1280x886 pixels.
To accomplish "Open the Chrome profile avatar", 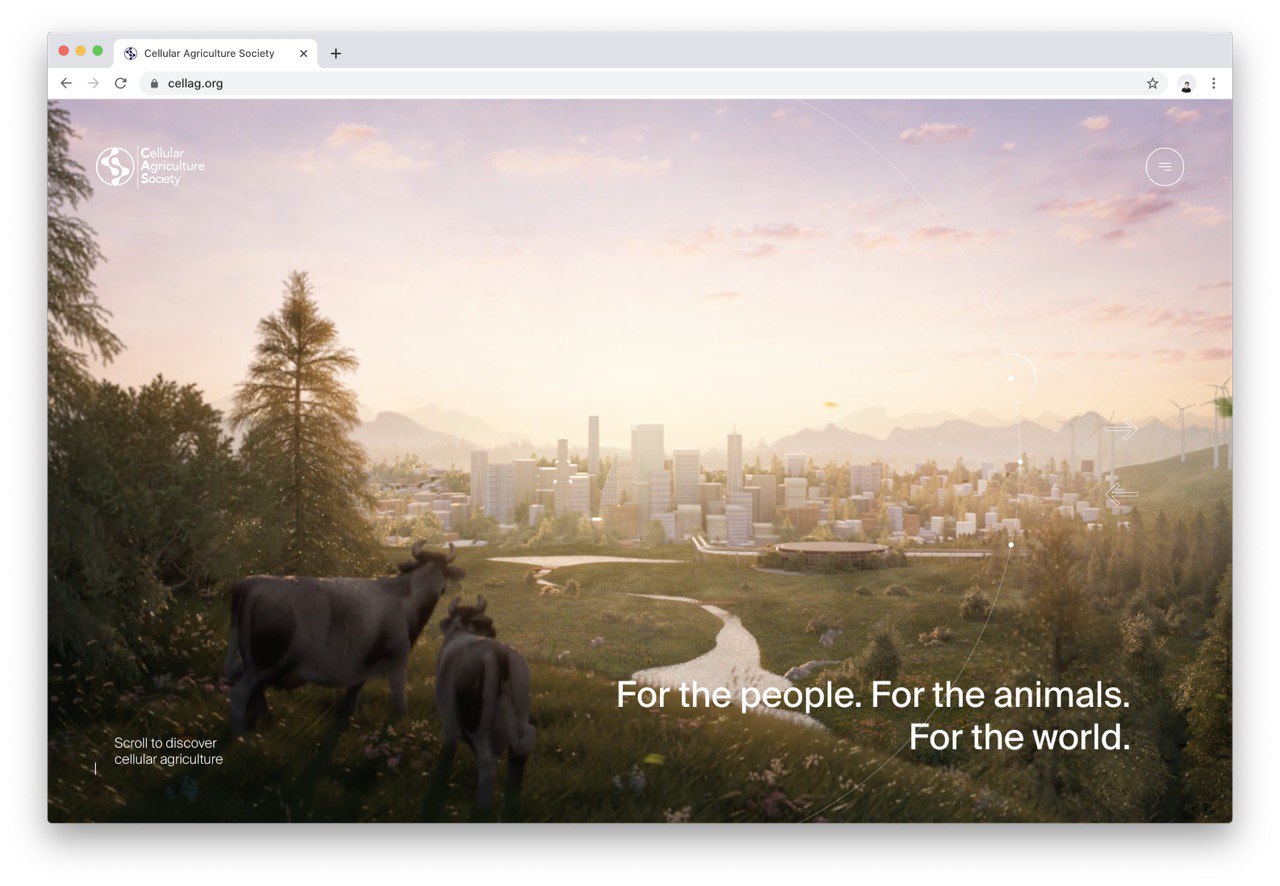I will (1186, 84).
